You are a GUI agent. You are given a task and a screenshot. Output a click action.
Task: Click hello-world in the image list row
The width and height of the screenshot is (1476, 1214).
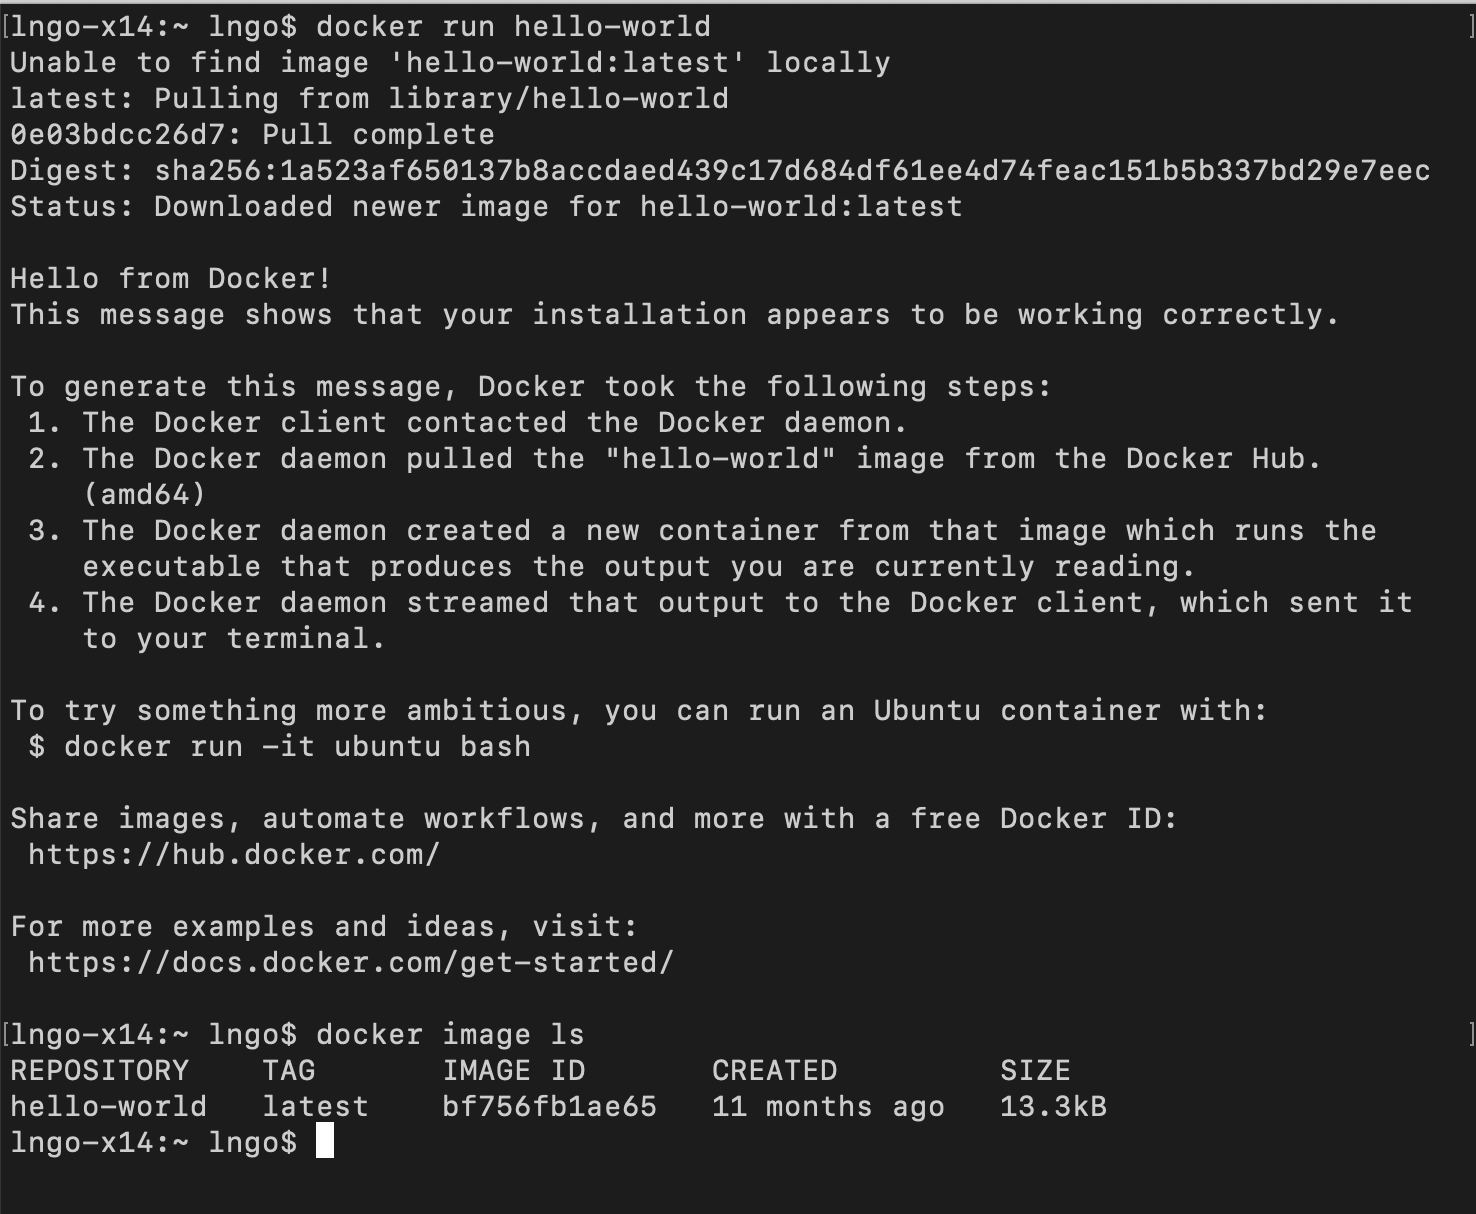tap(108, 1107)
